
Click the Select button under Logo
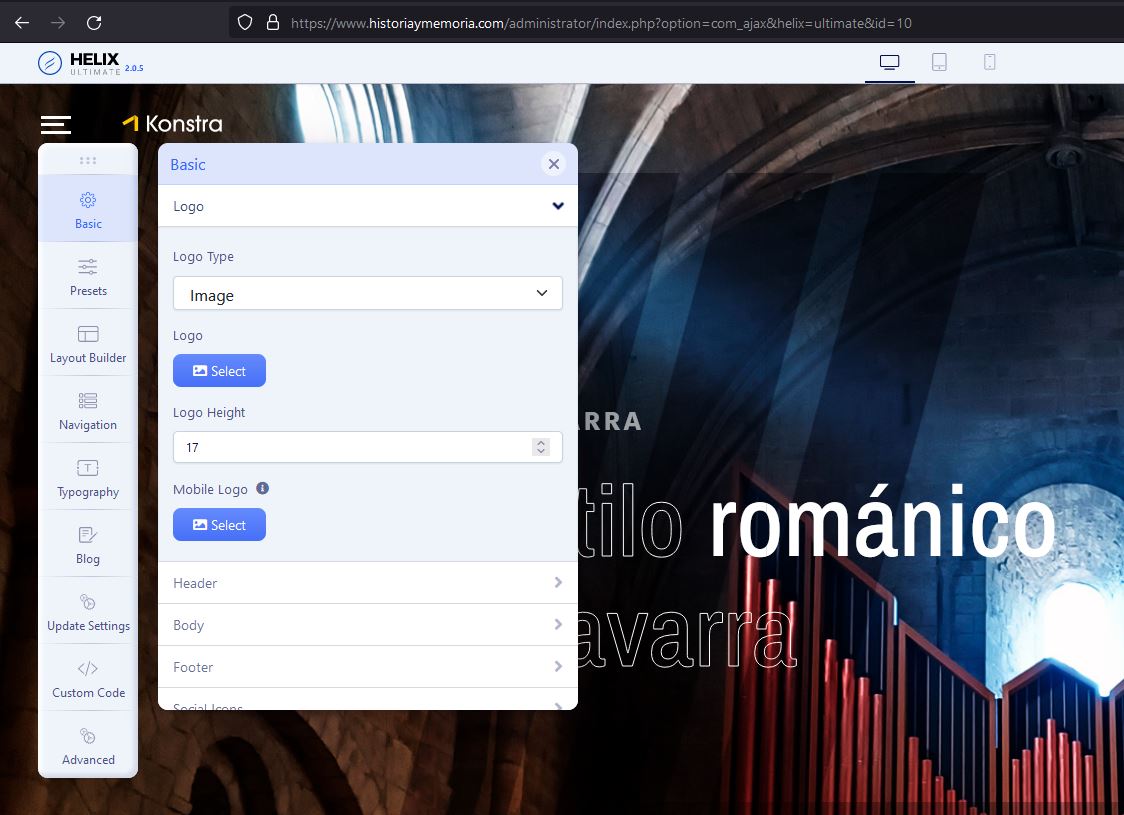[x=219, y=370]
